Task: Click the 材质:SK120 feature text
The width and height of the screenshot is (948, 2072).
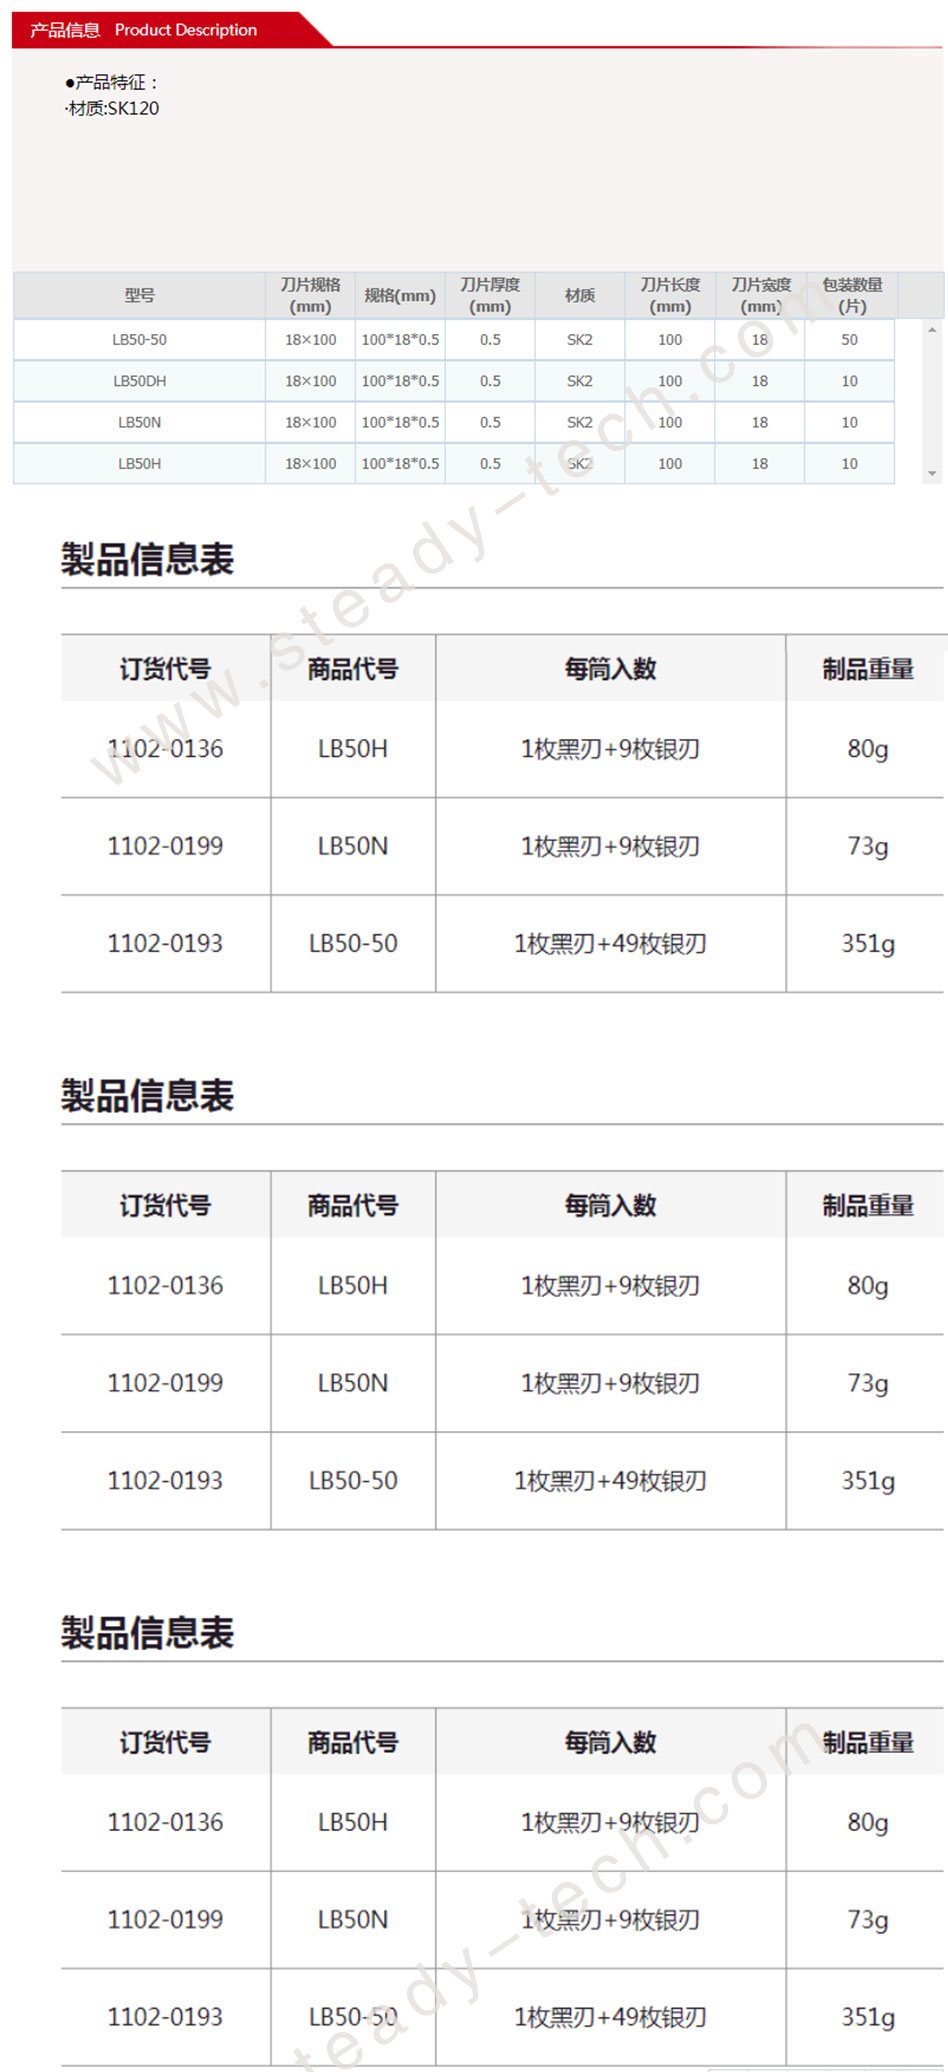Action: [x=112, y=108]
